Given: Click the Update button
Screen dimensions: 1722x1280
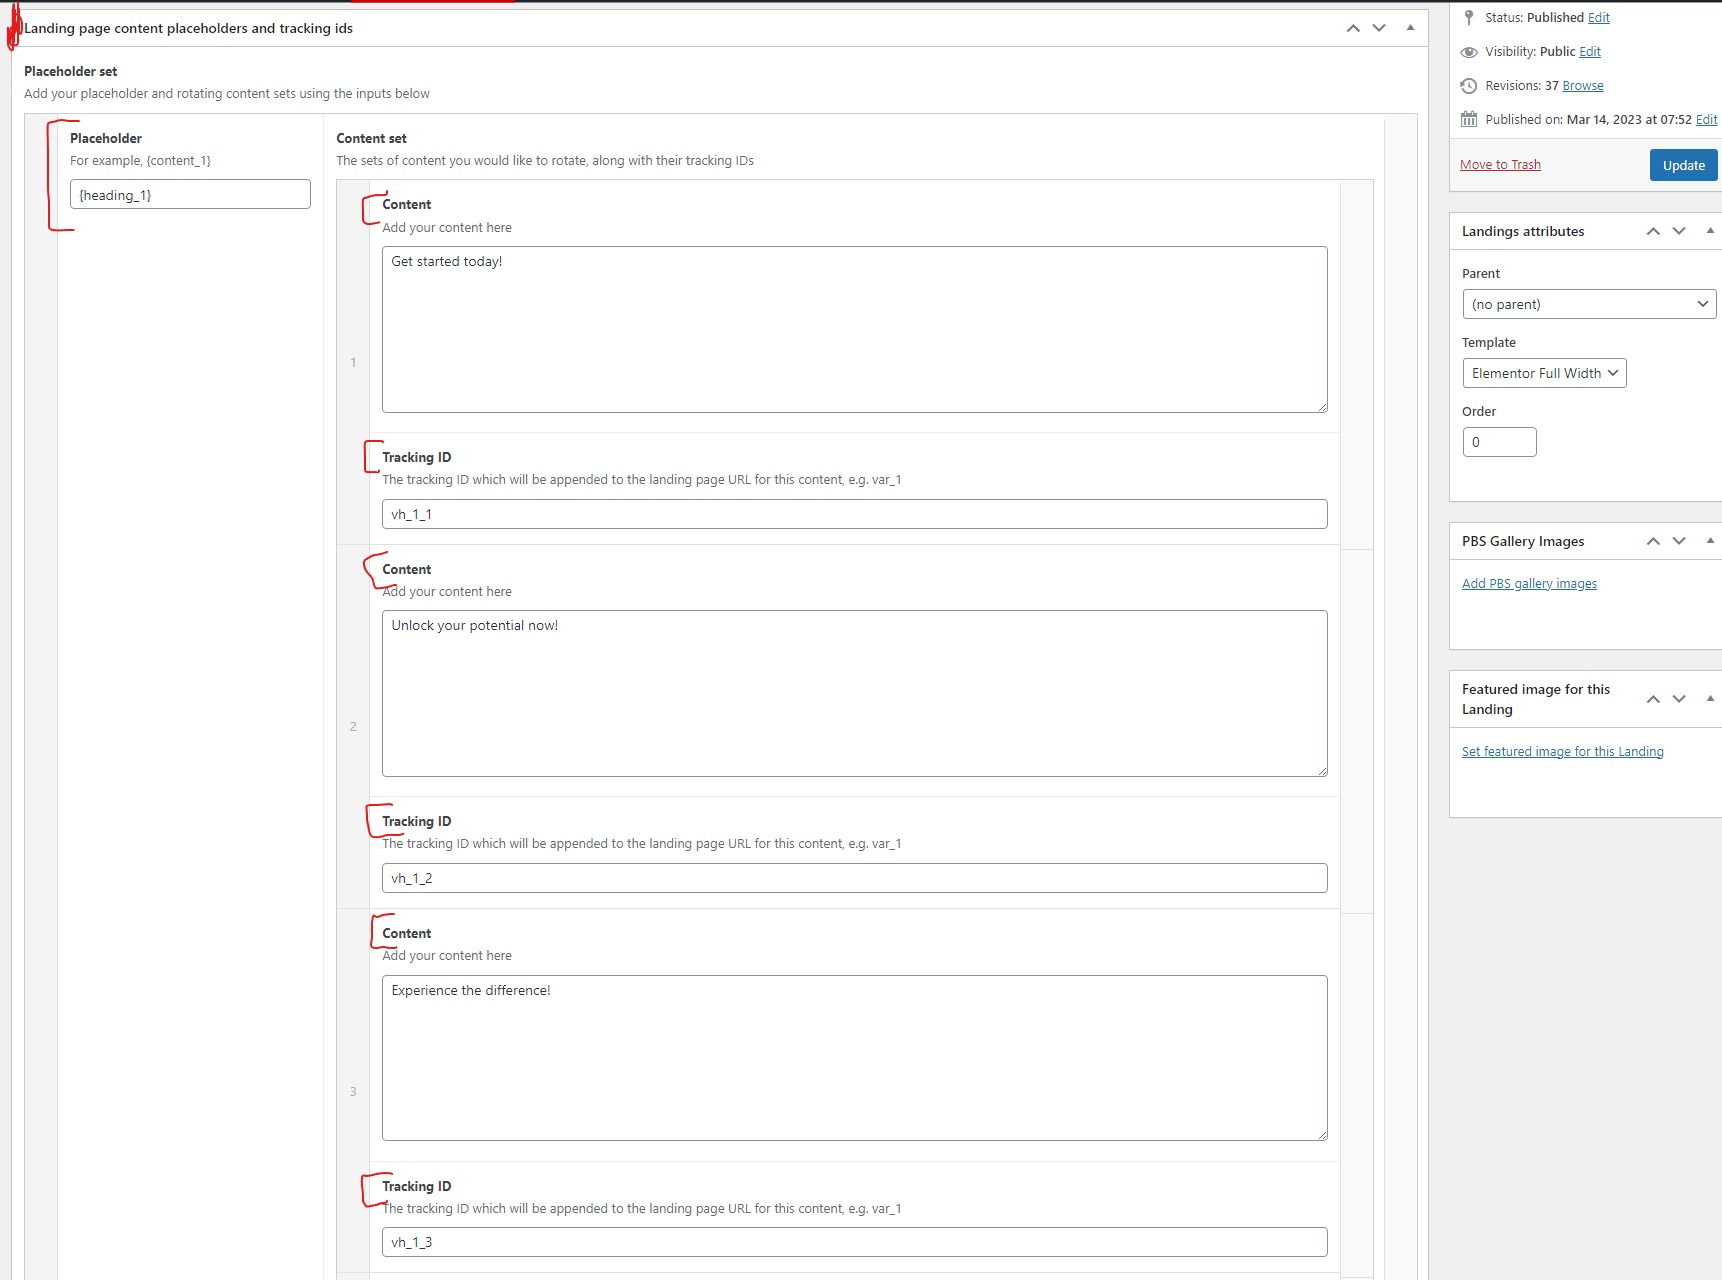Looking at the screenshot, I should point(1684,165).
